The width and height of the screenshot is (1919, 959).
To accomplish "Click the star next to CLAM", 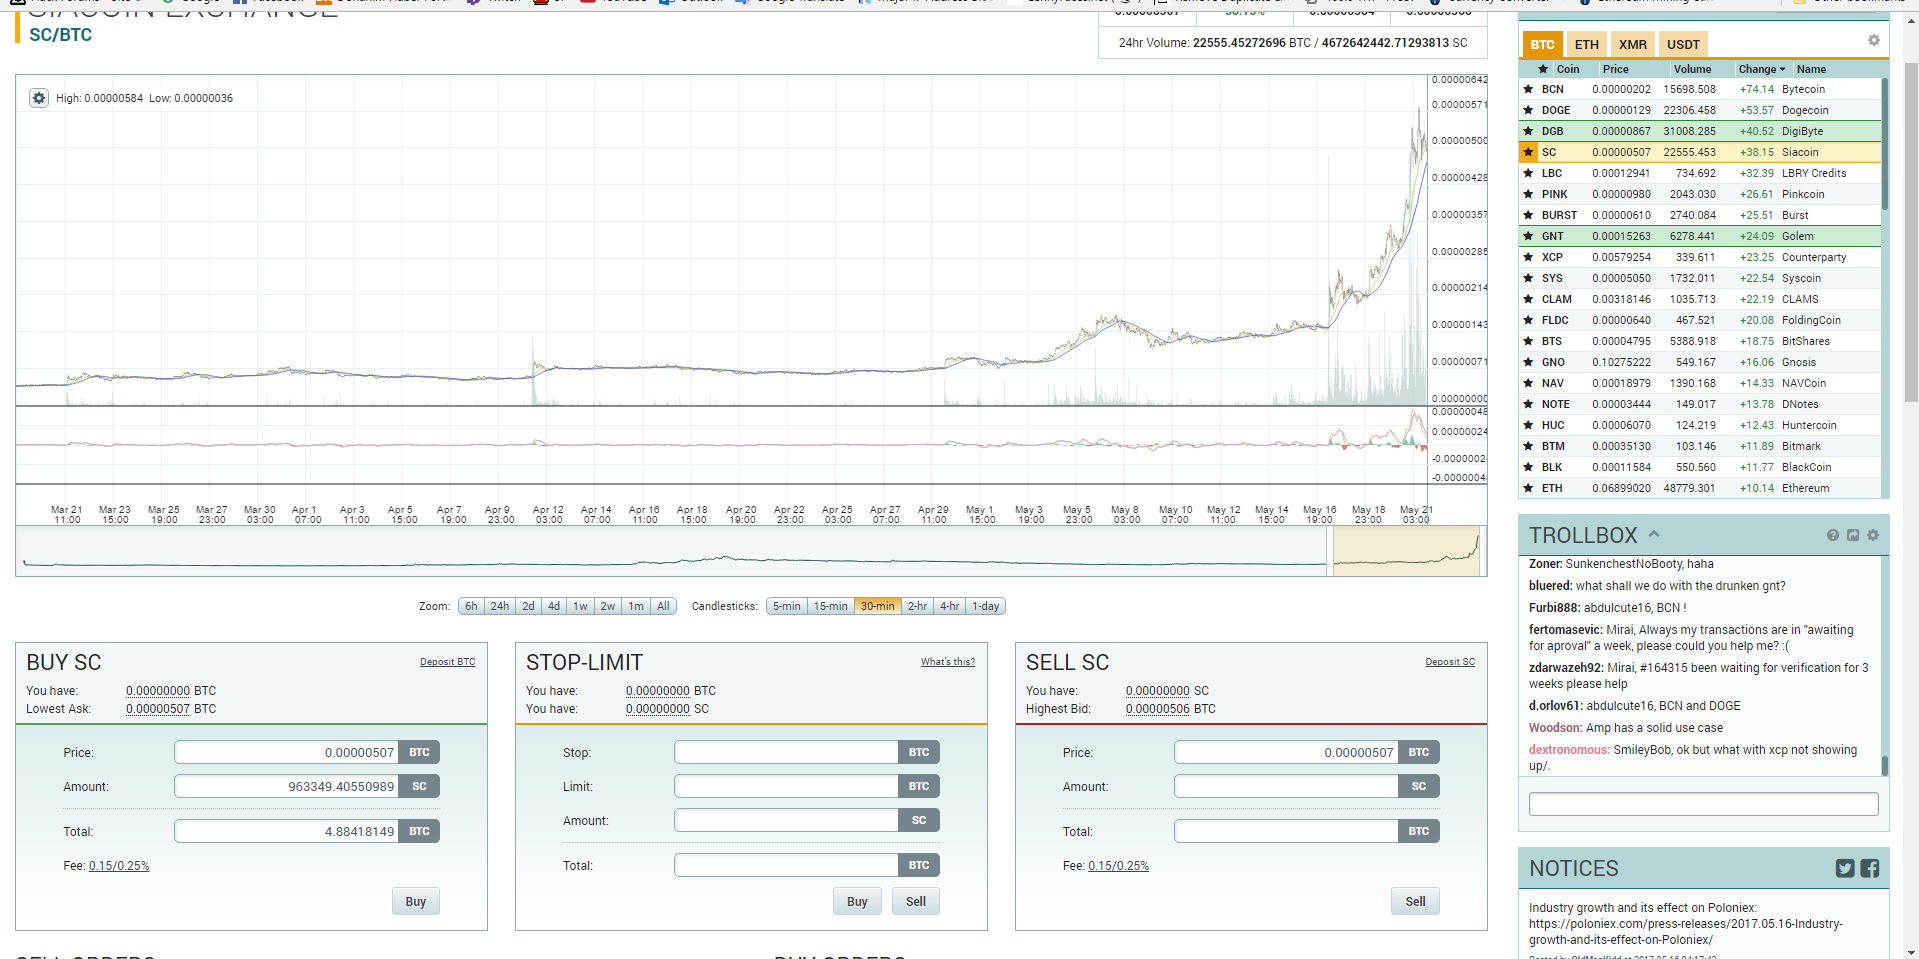I will pos(1528,299).
